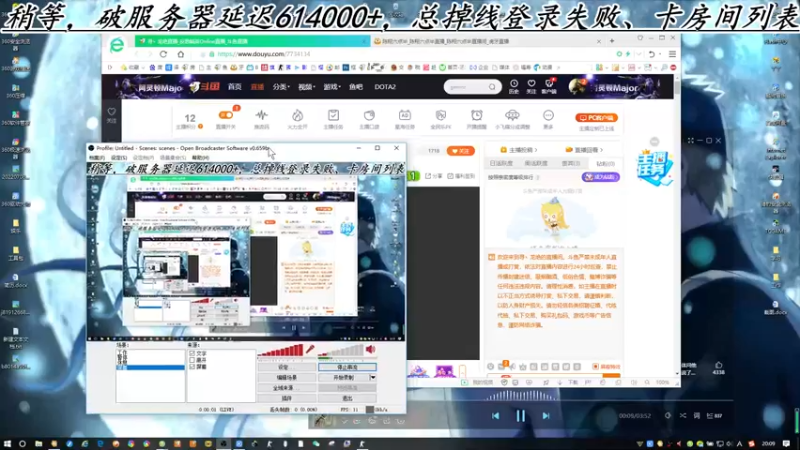800x450 pixels.
Task: Open the dropdown arrow beside 开始录制
Action: 372,378
